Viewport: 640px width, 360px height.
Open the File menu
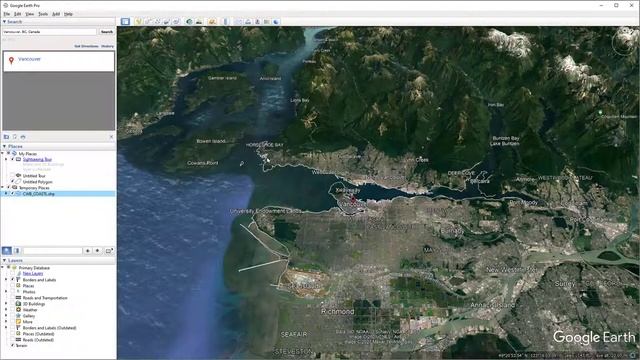(x=7, y=14)
